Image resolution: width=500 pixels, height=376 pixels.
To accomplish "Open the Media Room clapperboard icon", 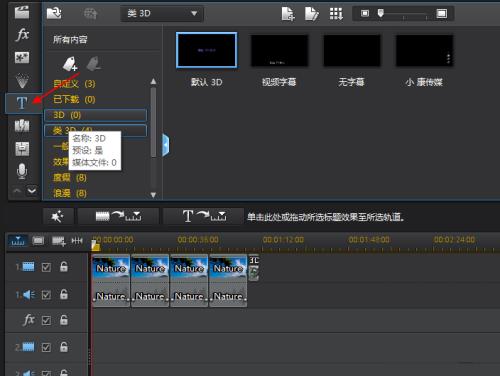I will pos(22,12).
